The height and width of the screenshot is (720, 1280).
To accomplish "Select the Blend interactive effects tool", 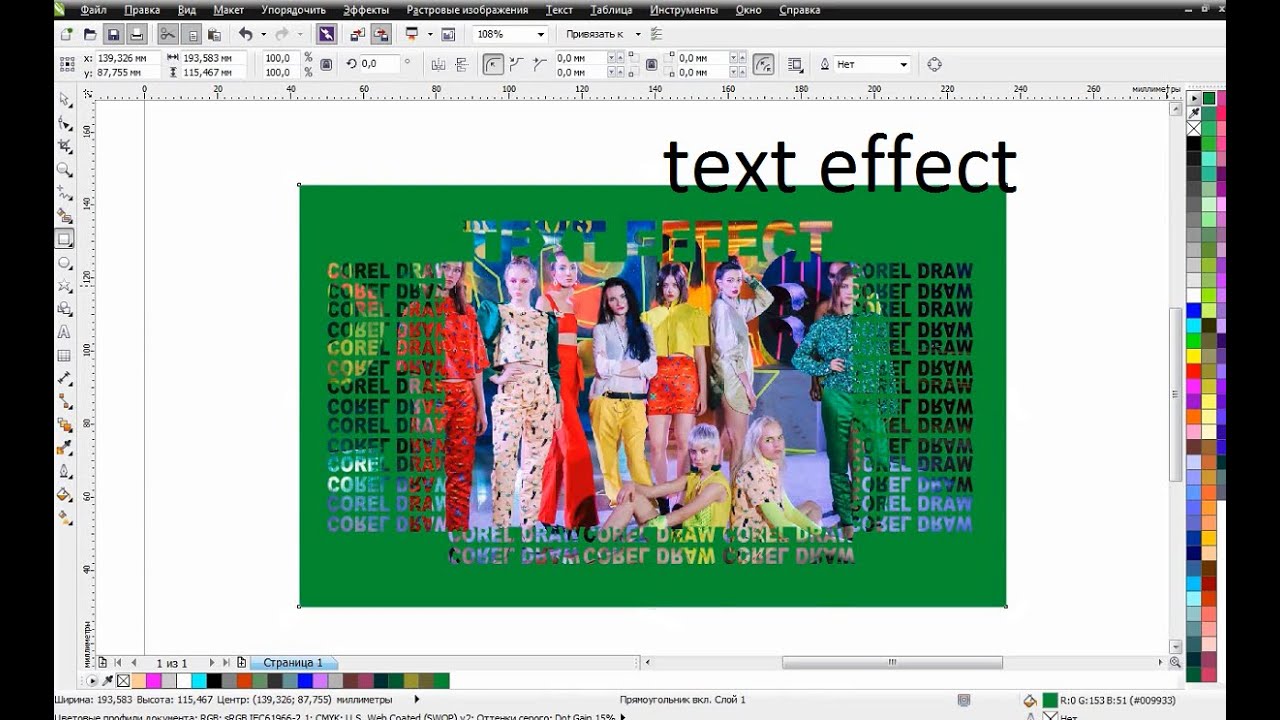I will pyautogui.click(x=65, y=425).
